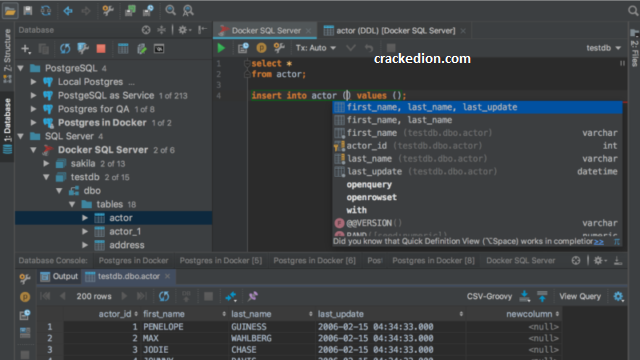640x360 pixels.
Task: Switch to the Docker SQL Server editor tab
Action: pyautogui.click(x=265, y=31)
